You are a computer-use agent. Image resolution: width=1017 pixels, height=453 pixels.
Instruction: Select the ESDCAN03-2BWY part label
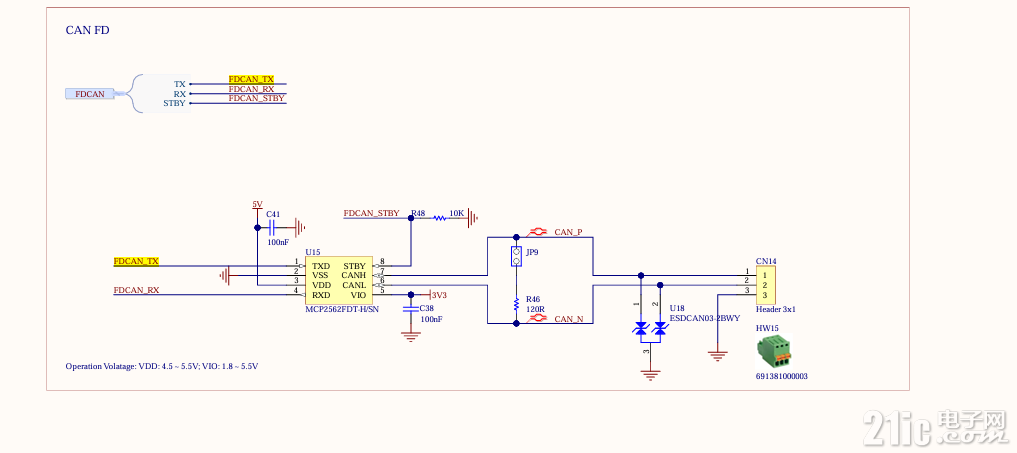point(704,319)
